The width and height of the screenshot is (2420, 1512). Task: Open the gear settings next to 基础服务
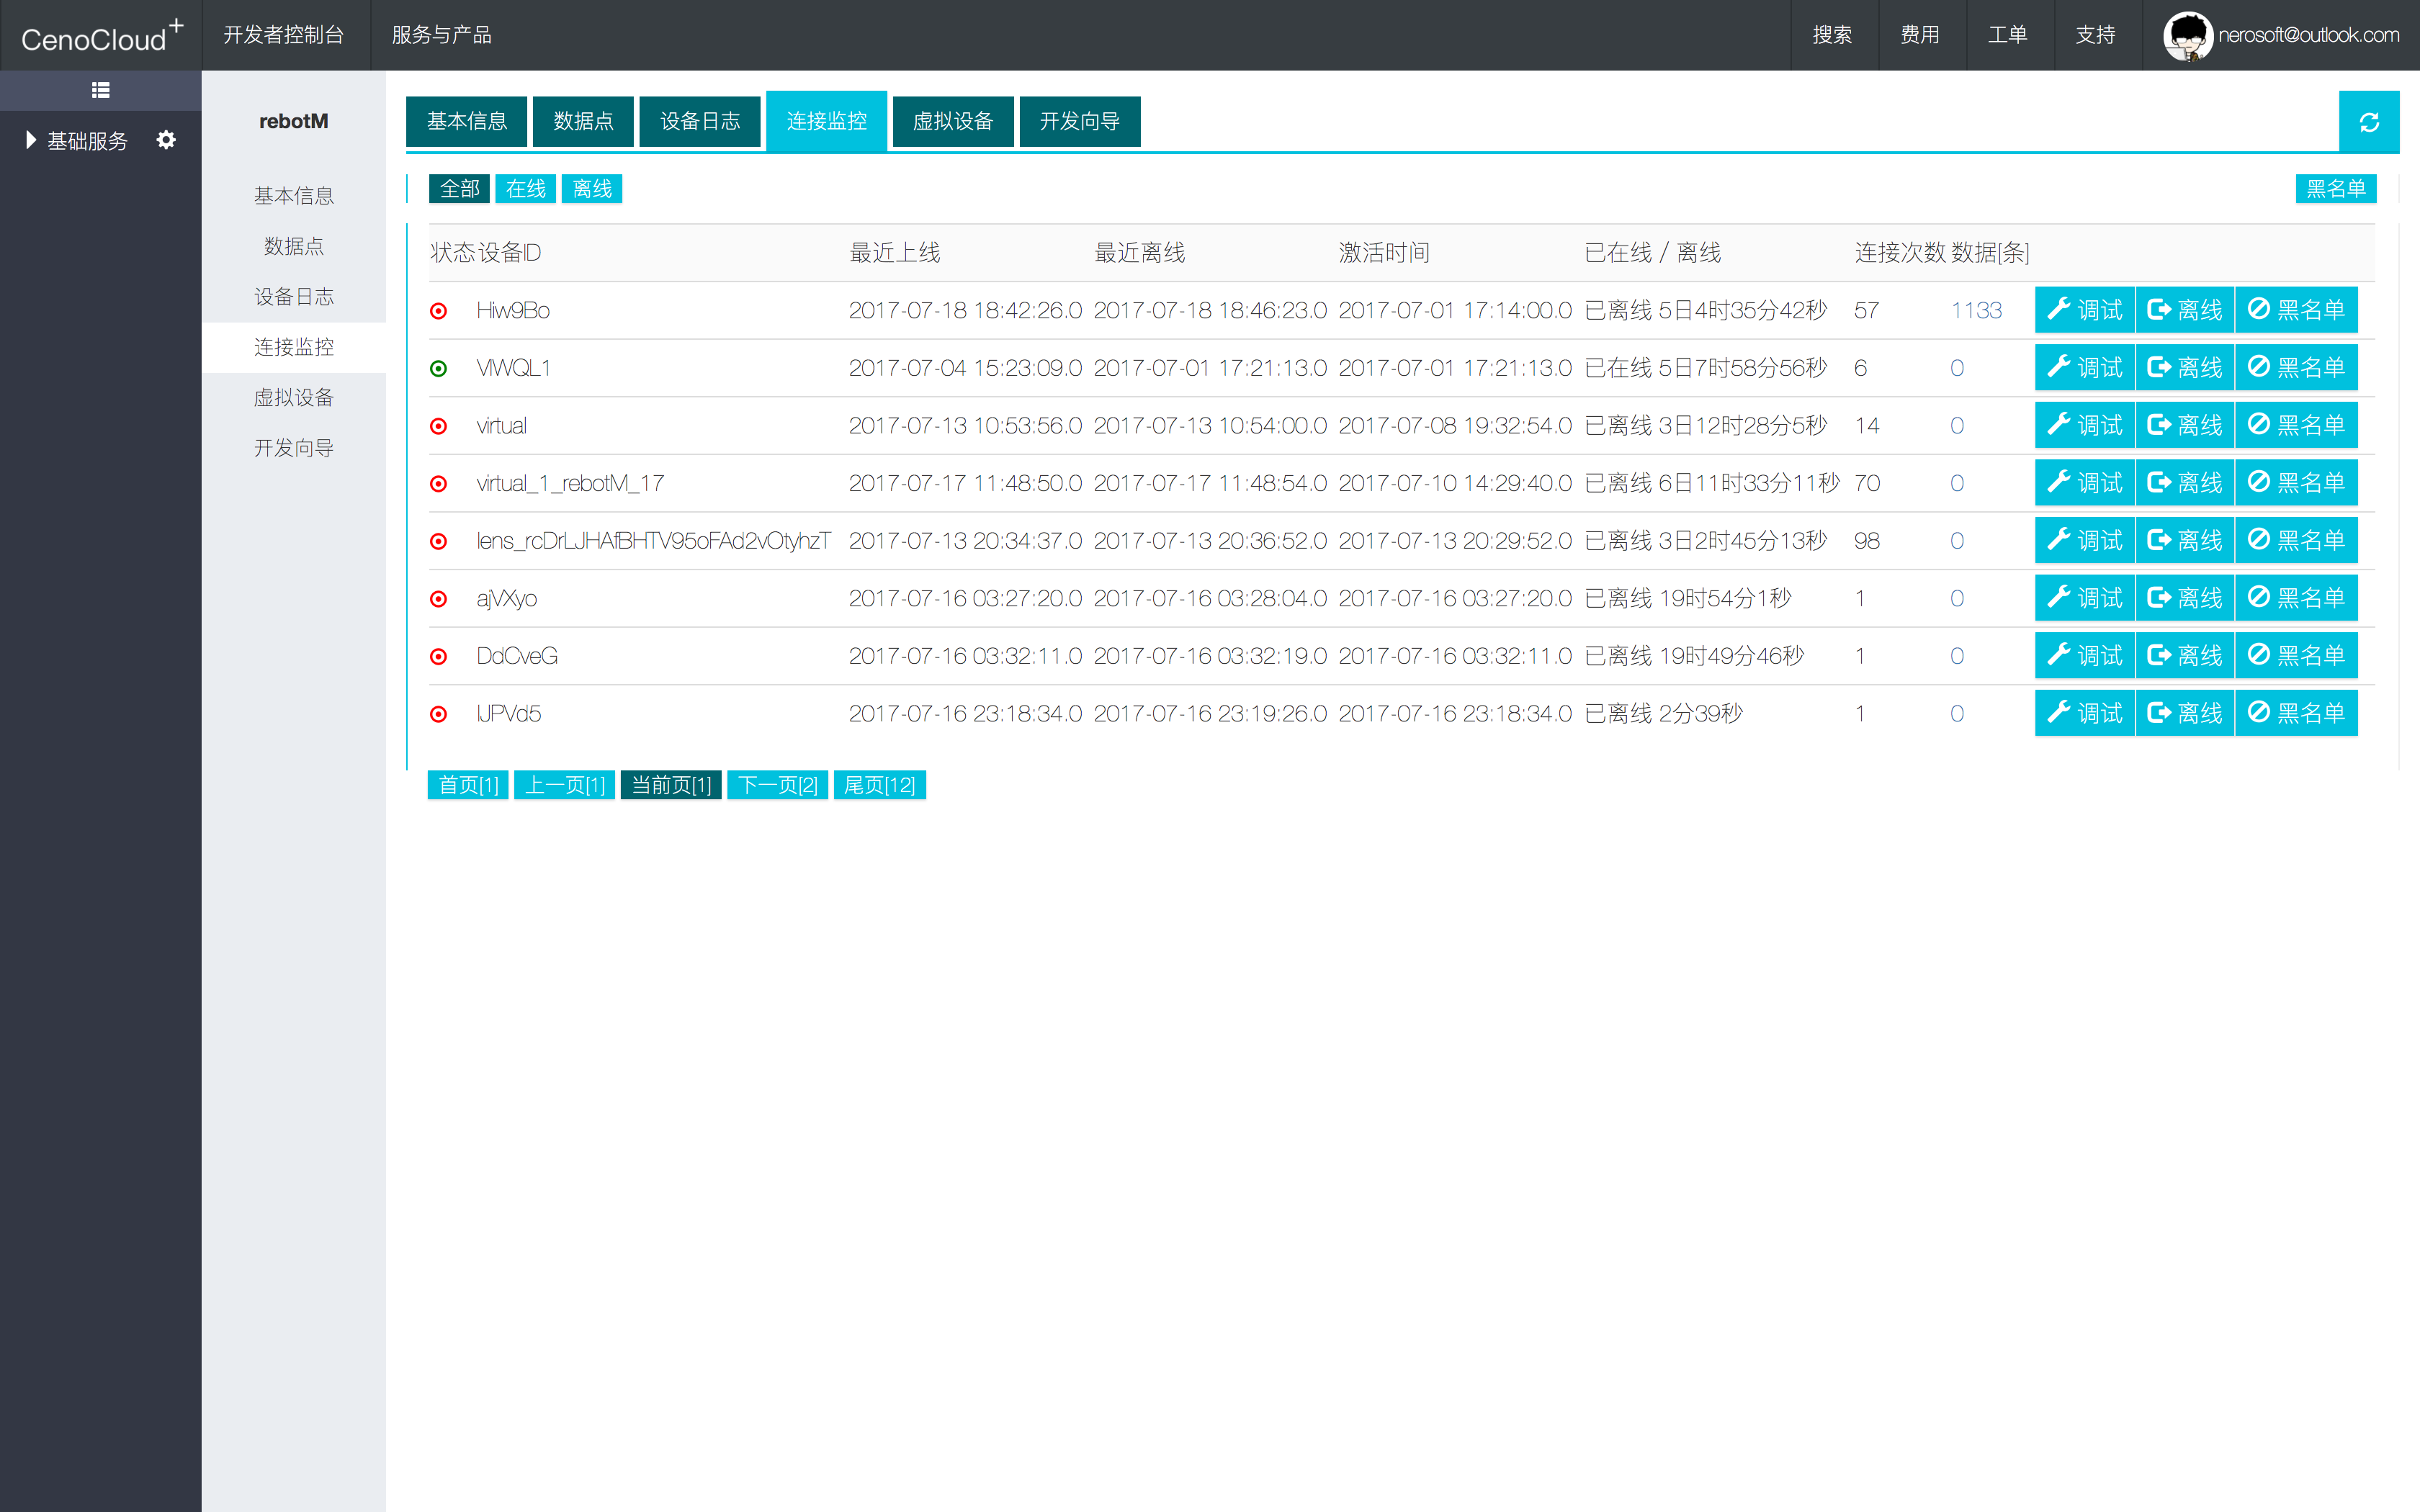click(166, 140)
